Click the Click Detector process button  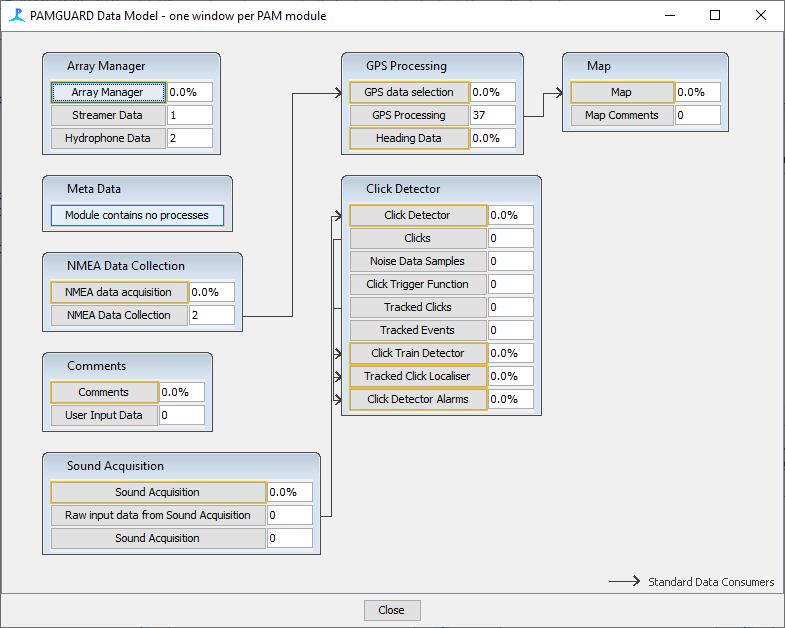(x=418, y=215)
